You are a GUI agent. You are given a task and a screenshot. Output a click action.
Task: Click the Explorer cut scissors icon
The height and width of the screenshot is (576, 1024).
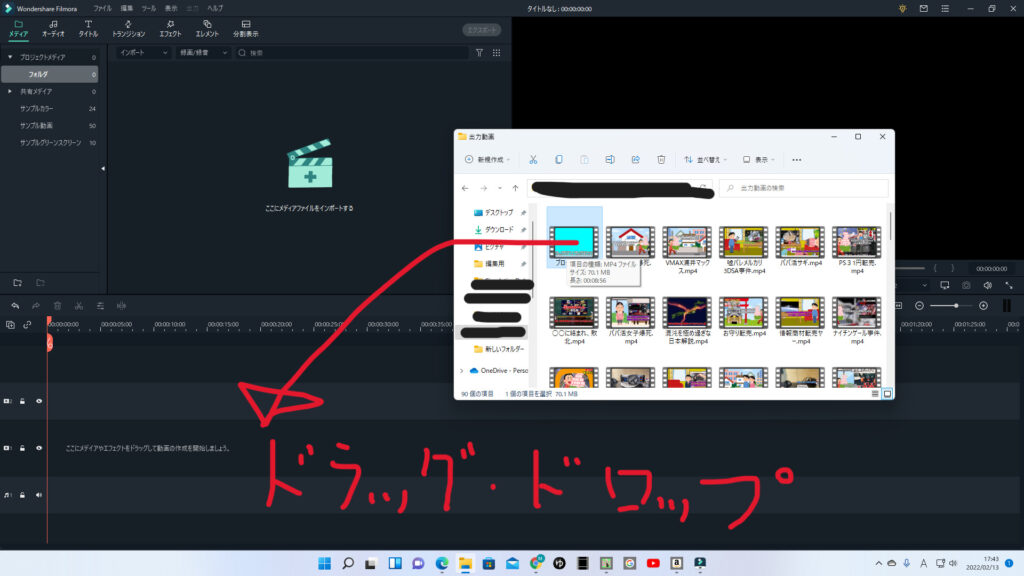pyautogui.click(x=533, y=159)
